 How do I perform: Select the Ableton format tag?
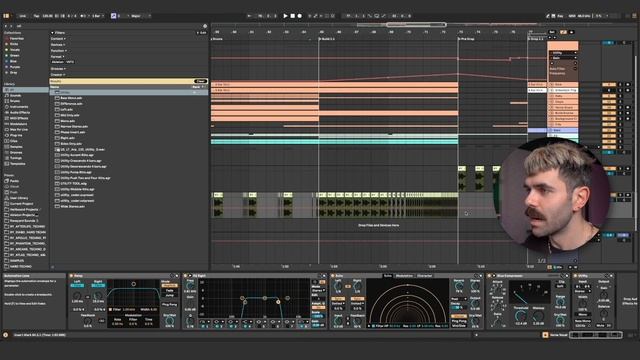coord(58,62)
